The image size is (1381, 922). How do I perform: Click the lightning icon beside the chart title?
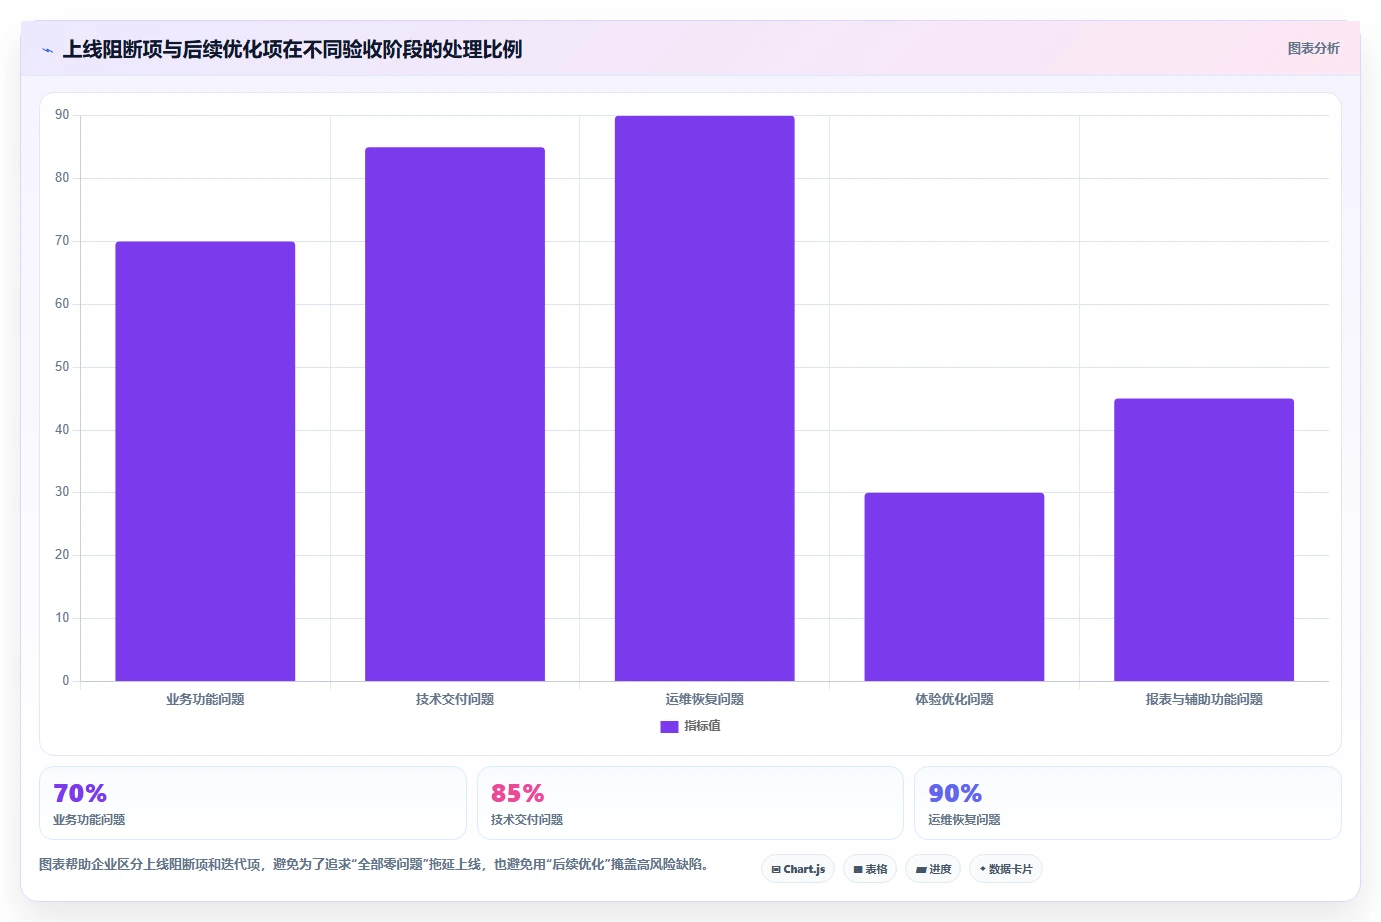click(47, 50)
